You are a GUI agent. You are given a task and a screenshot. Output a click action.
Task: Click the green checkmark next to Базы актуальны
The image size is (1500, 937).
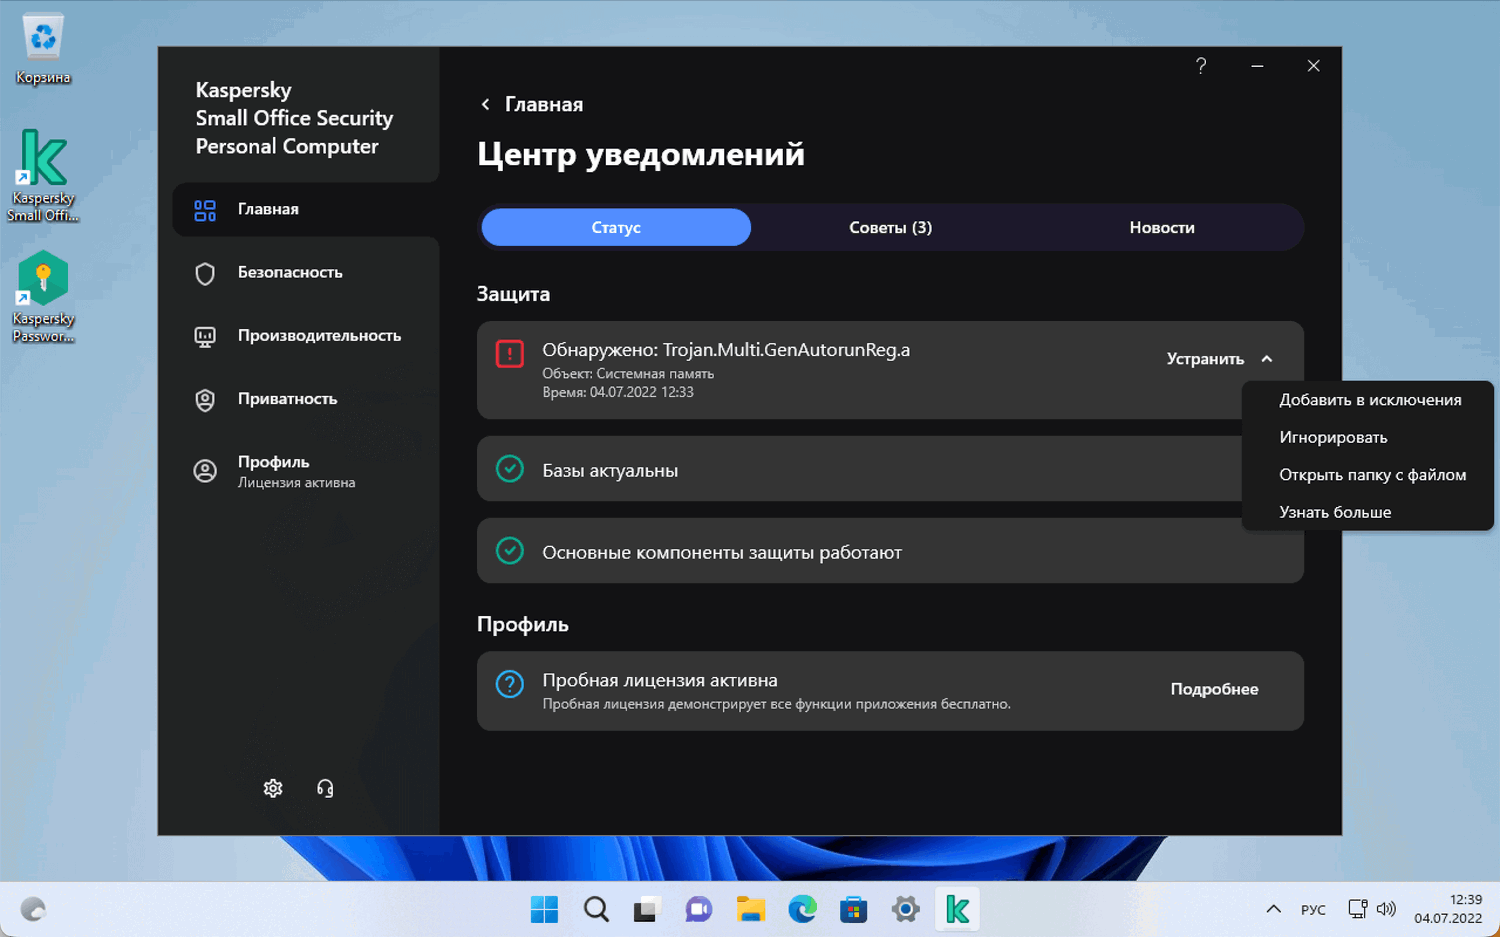[x=510, y=469]
